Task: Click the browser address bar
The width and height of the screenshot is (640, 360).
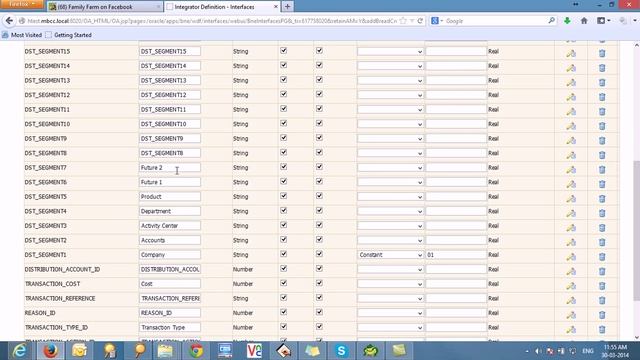Action: (212, 20)
